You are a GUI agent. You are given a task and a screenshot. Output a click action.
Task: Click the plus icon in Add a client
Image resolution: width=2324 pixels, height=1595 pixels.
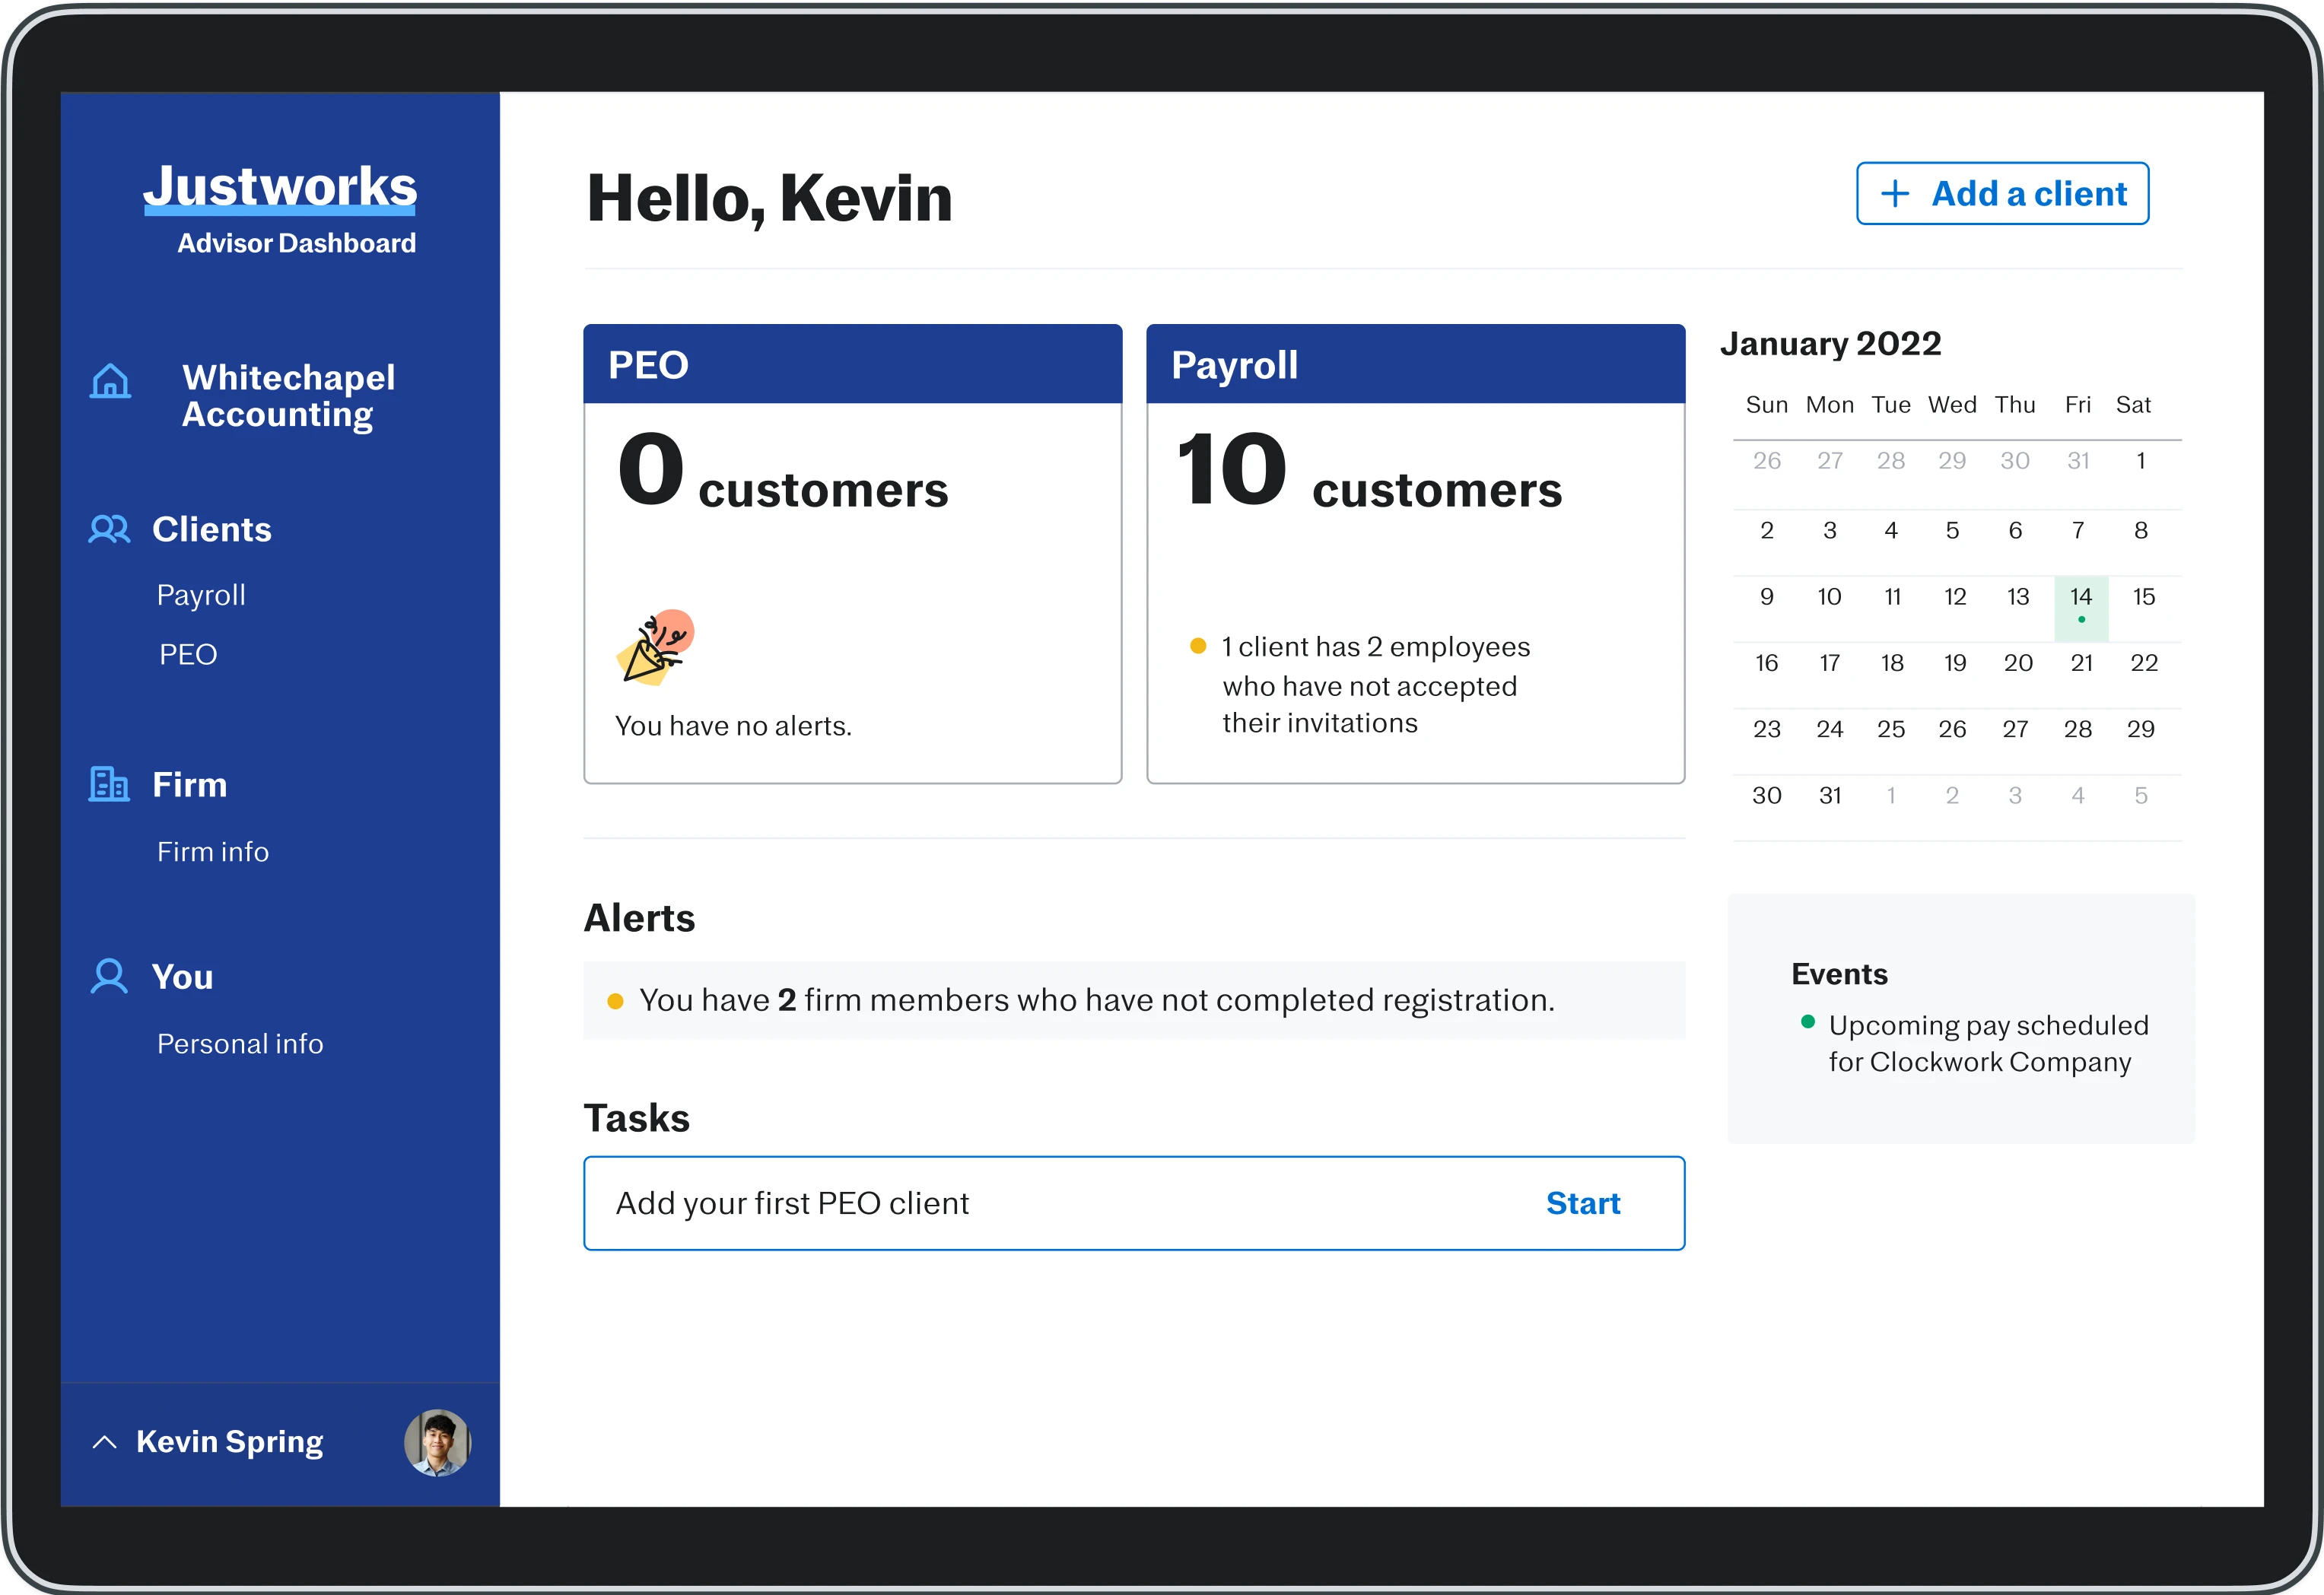(1894, 194)
